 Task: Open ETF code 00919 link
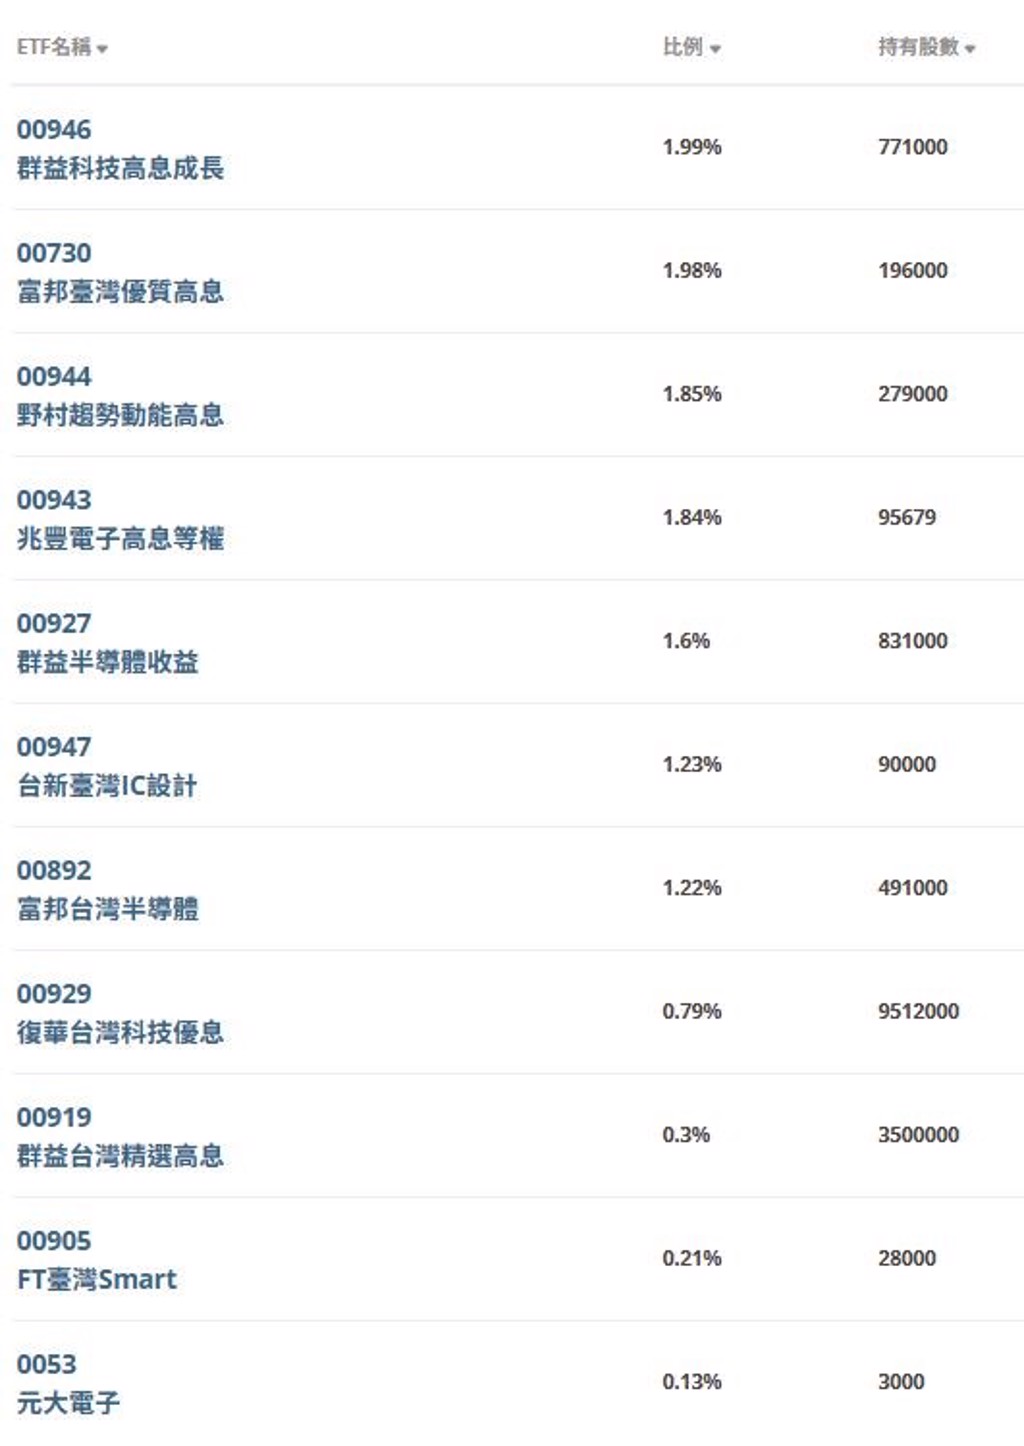tap(54, 1118)
